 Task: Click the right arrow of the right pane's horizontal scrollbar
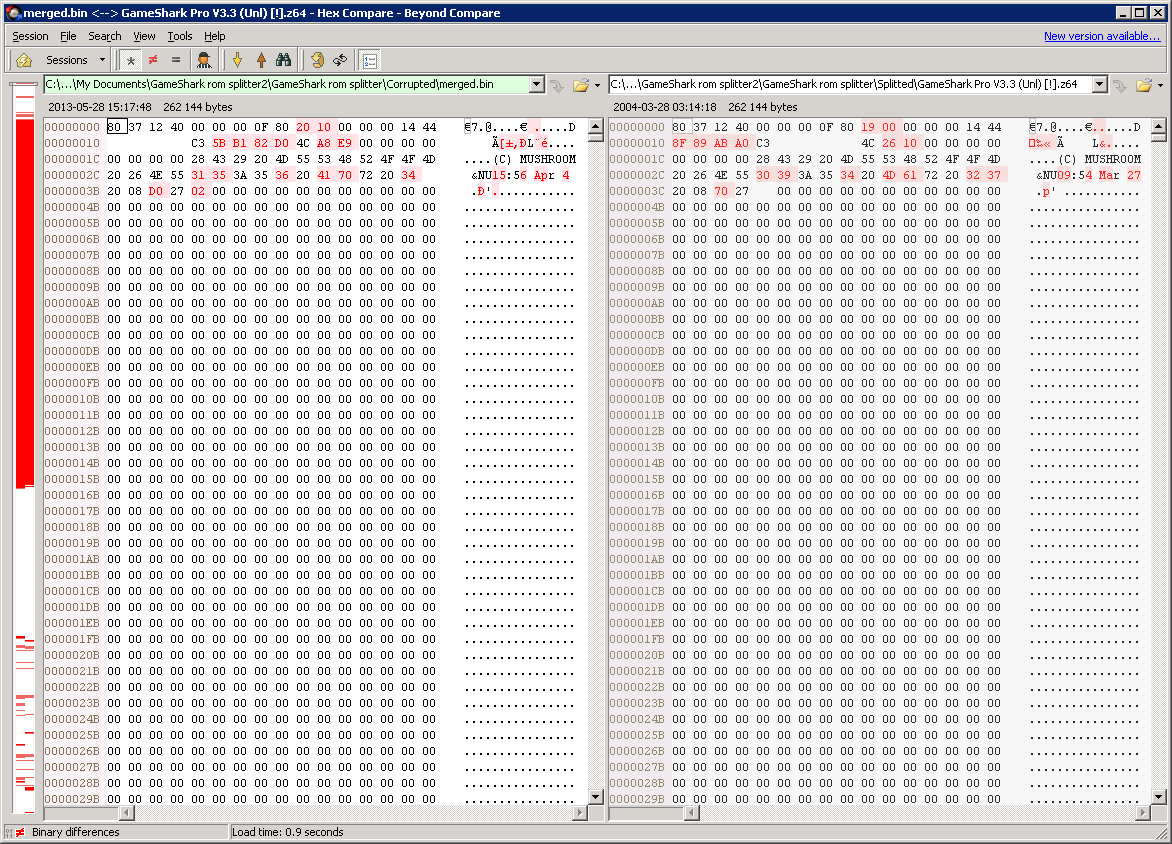click(x=1143, y=813)
